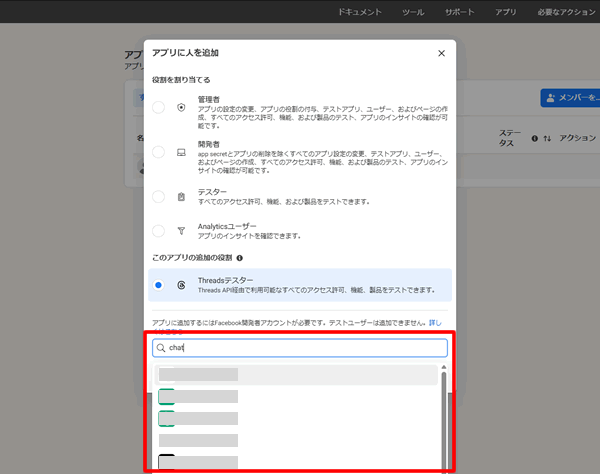Close the アプリに人を追加 dialog
600x474 pixels.
(442, 53)
